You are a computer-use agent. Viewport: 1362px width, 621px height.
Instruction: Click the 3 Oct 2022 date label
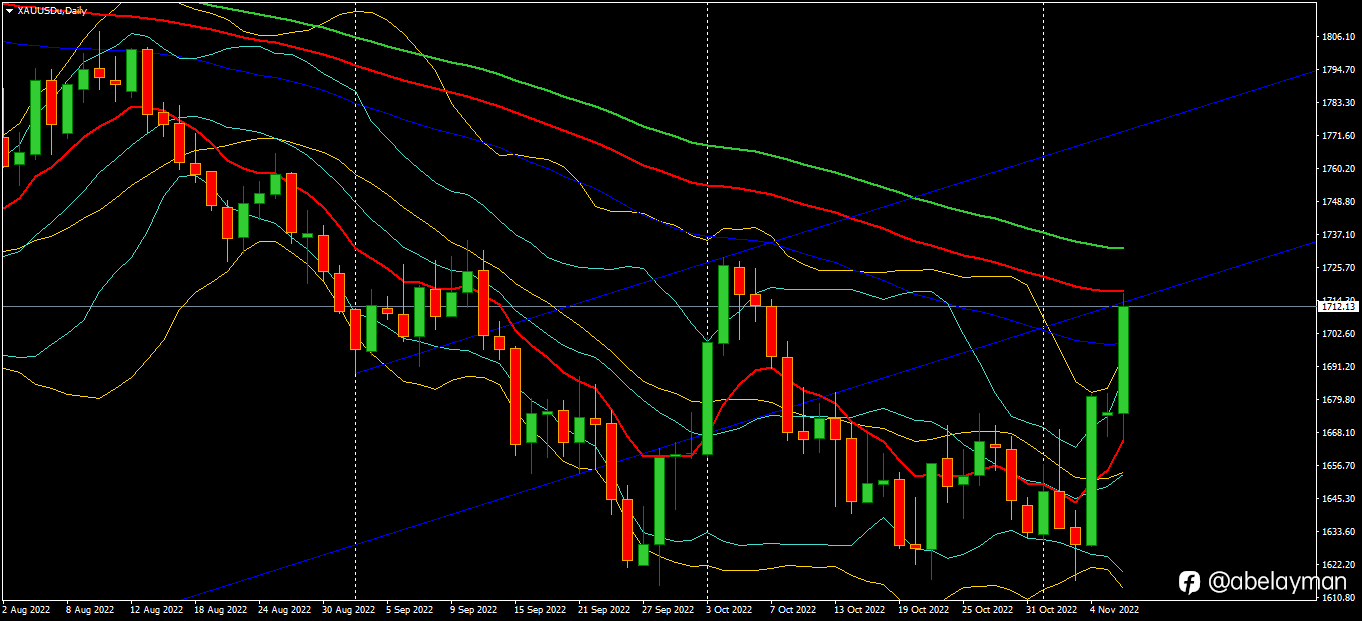730,609
